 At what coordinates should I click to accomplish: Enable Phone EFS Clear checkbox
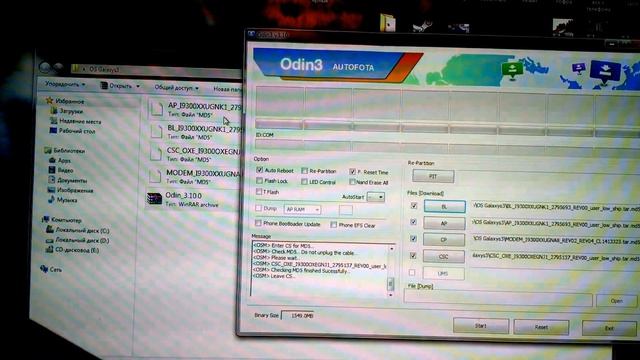(333, 225)
